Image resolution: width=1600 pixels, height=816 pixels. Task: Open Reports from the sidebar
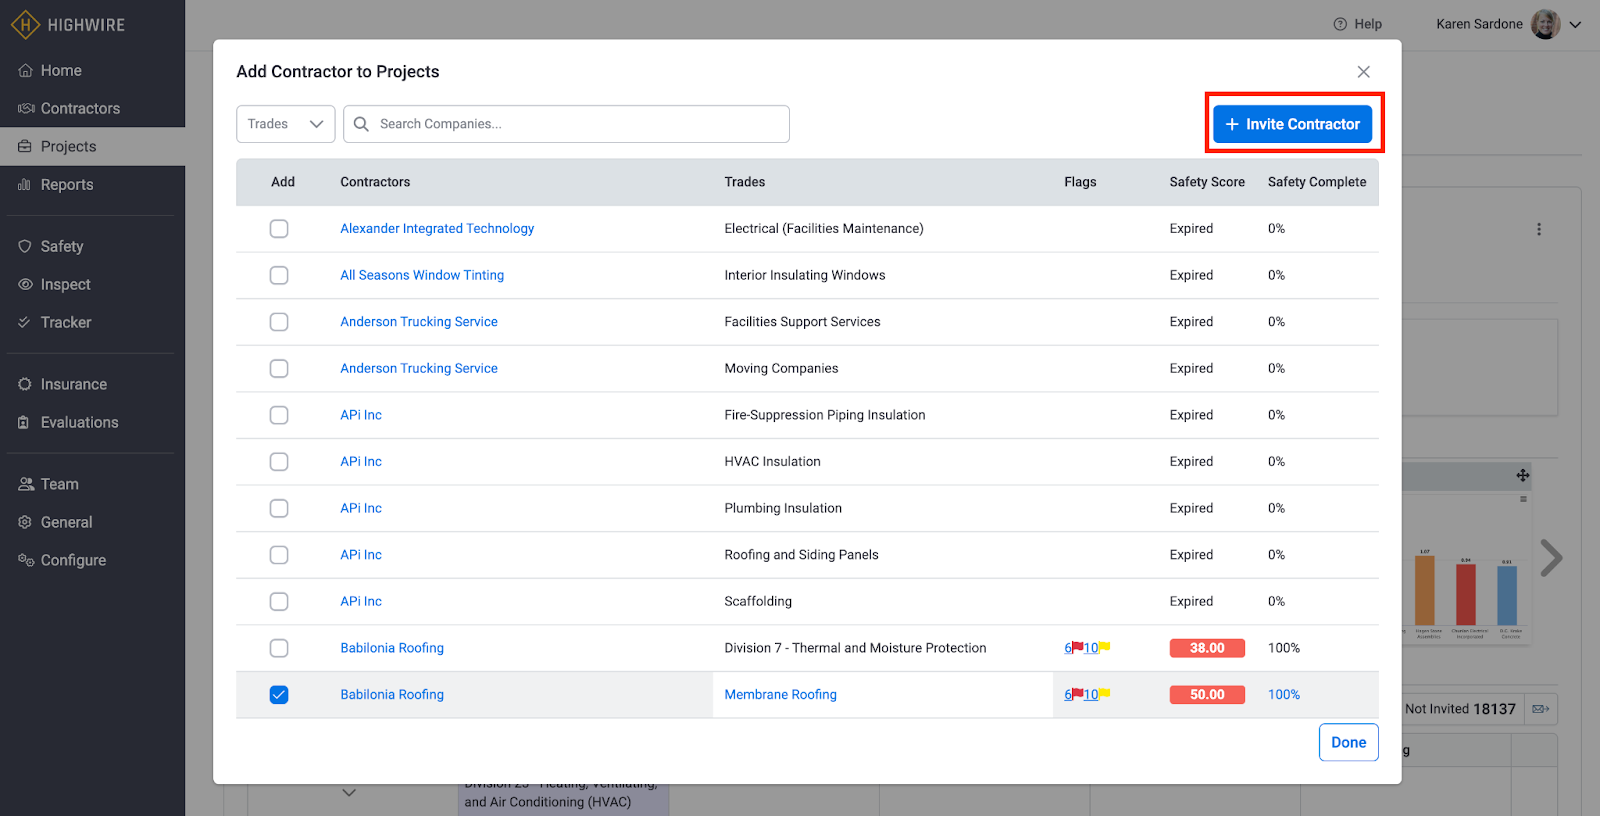(x=67, y=185)
